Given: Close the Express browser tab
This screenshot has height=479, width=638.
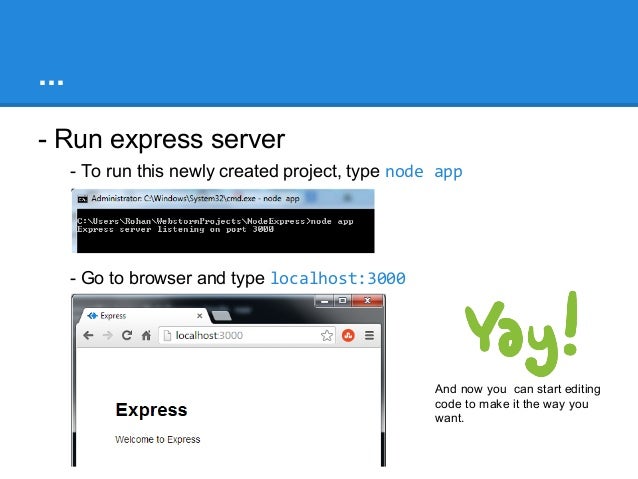Looking at the screenshot, I should pyautogui.click(x=199, y=316).
